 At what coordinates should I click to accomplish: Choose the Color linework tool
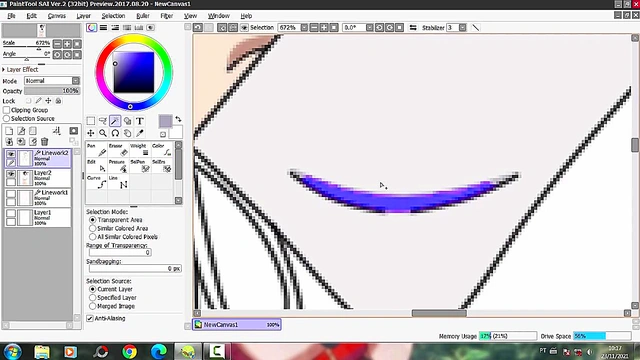[162, 150]
